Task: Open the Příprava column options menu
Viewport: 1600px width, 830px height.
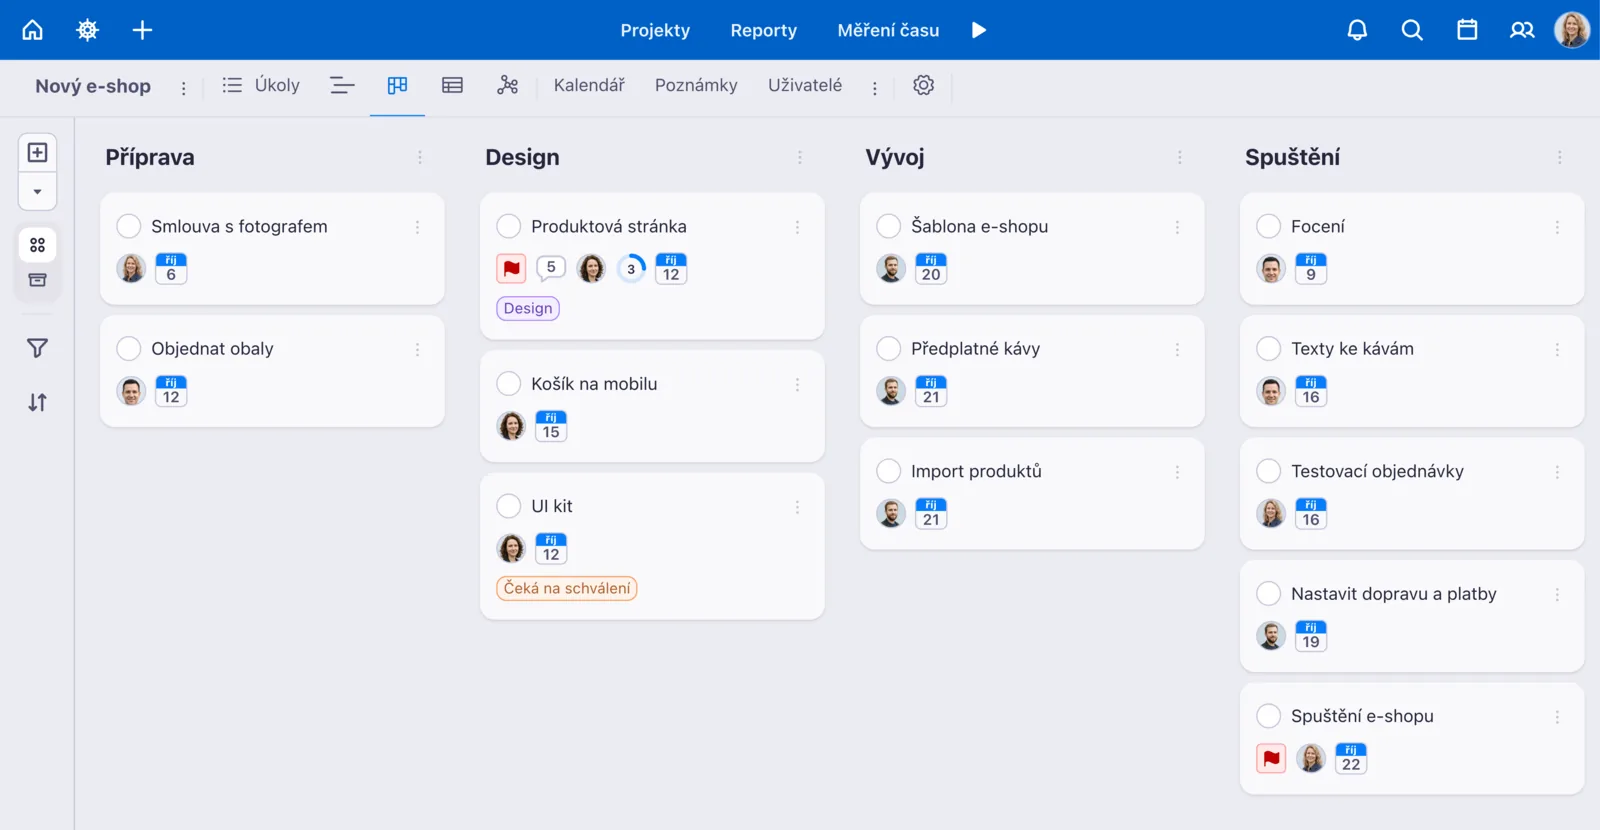Action: (x=420, y=157)
